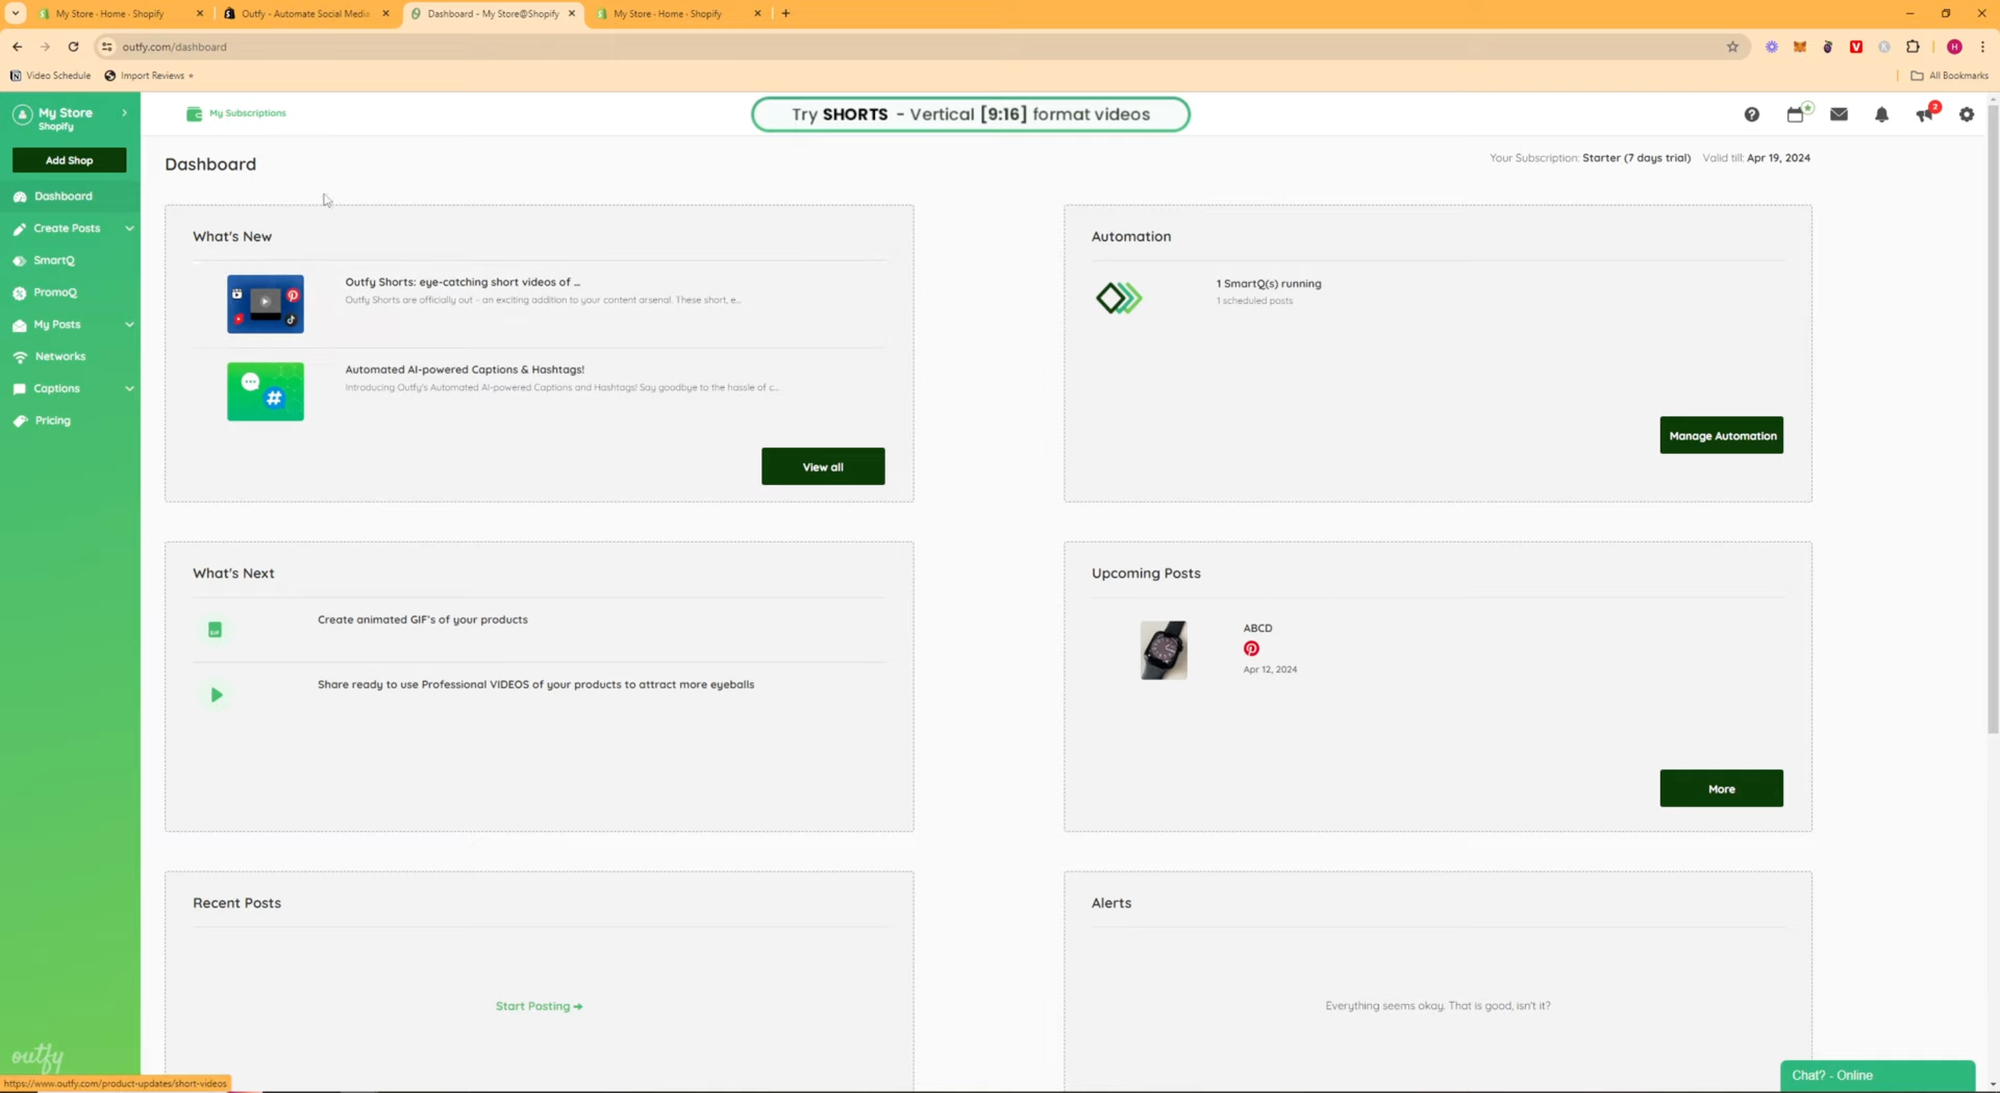The image size is (2000, 1093).
Task: Click the Manage Automation button
Action: (1721, 436)
